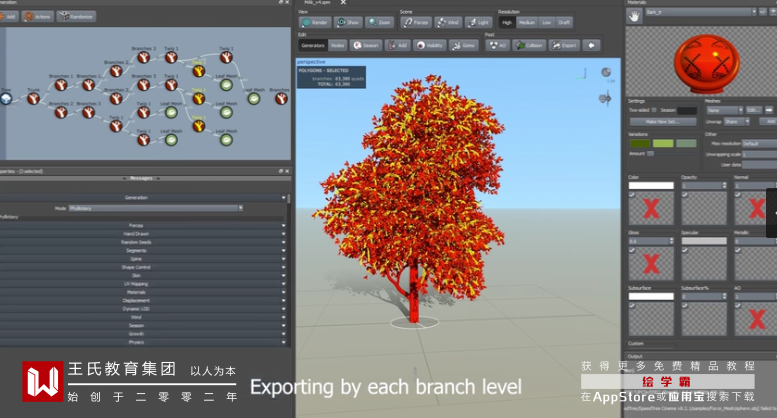Set resolution to Low
The image size is (777, 418).
click(547, 22)
